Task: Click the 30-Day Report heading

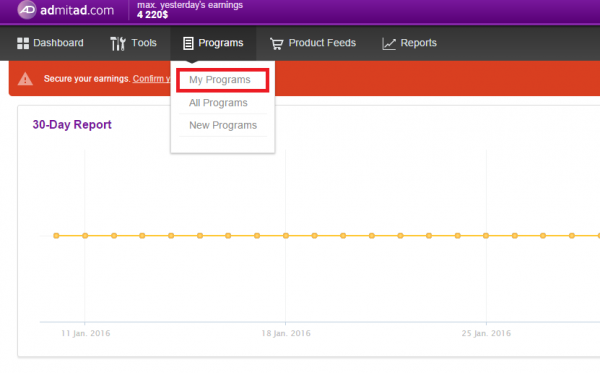Action: click(72, 125)
